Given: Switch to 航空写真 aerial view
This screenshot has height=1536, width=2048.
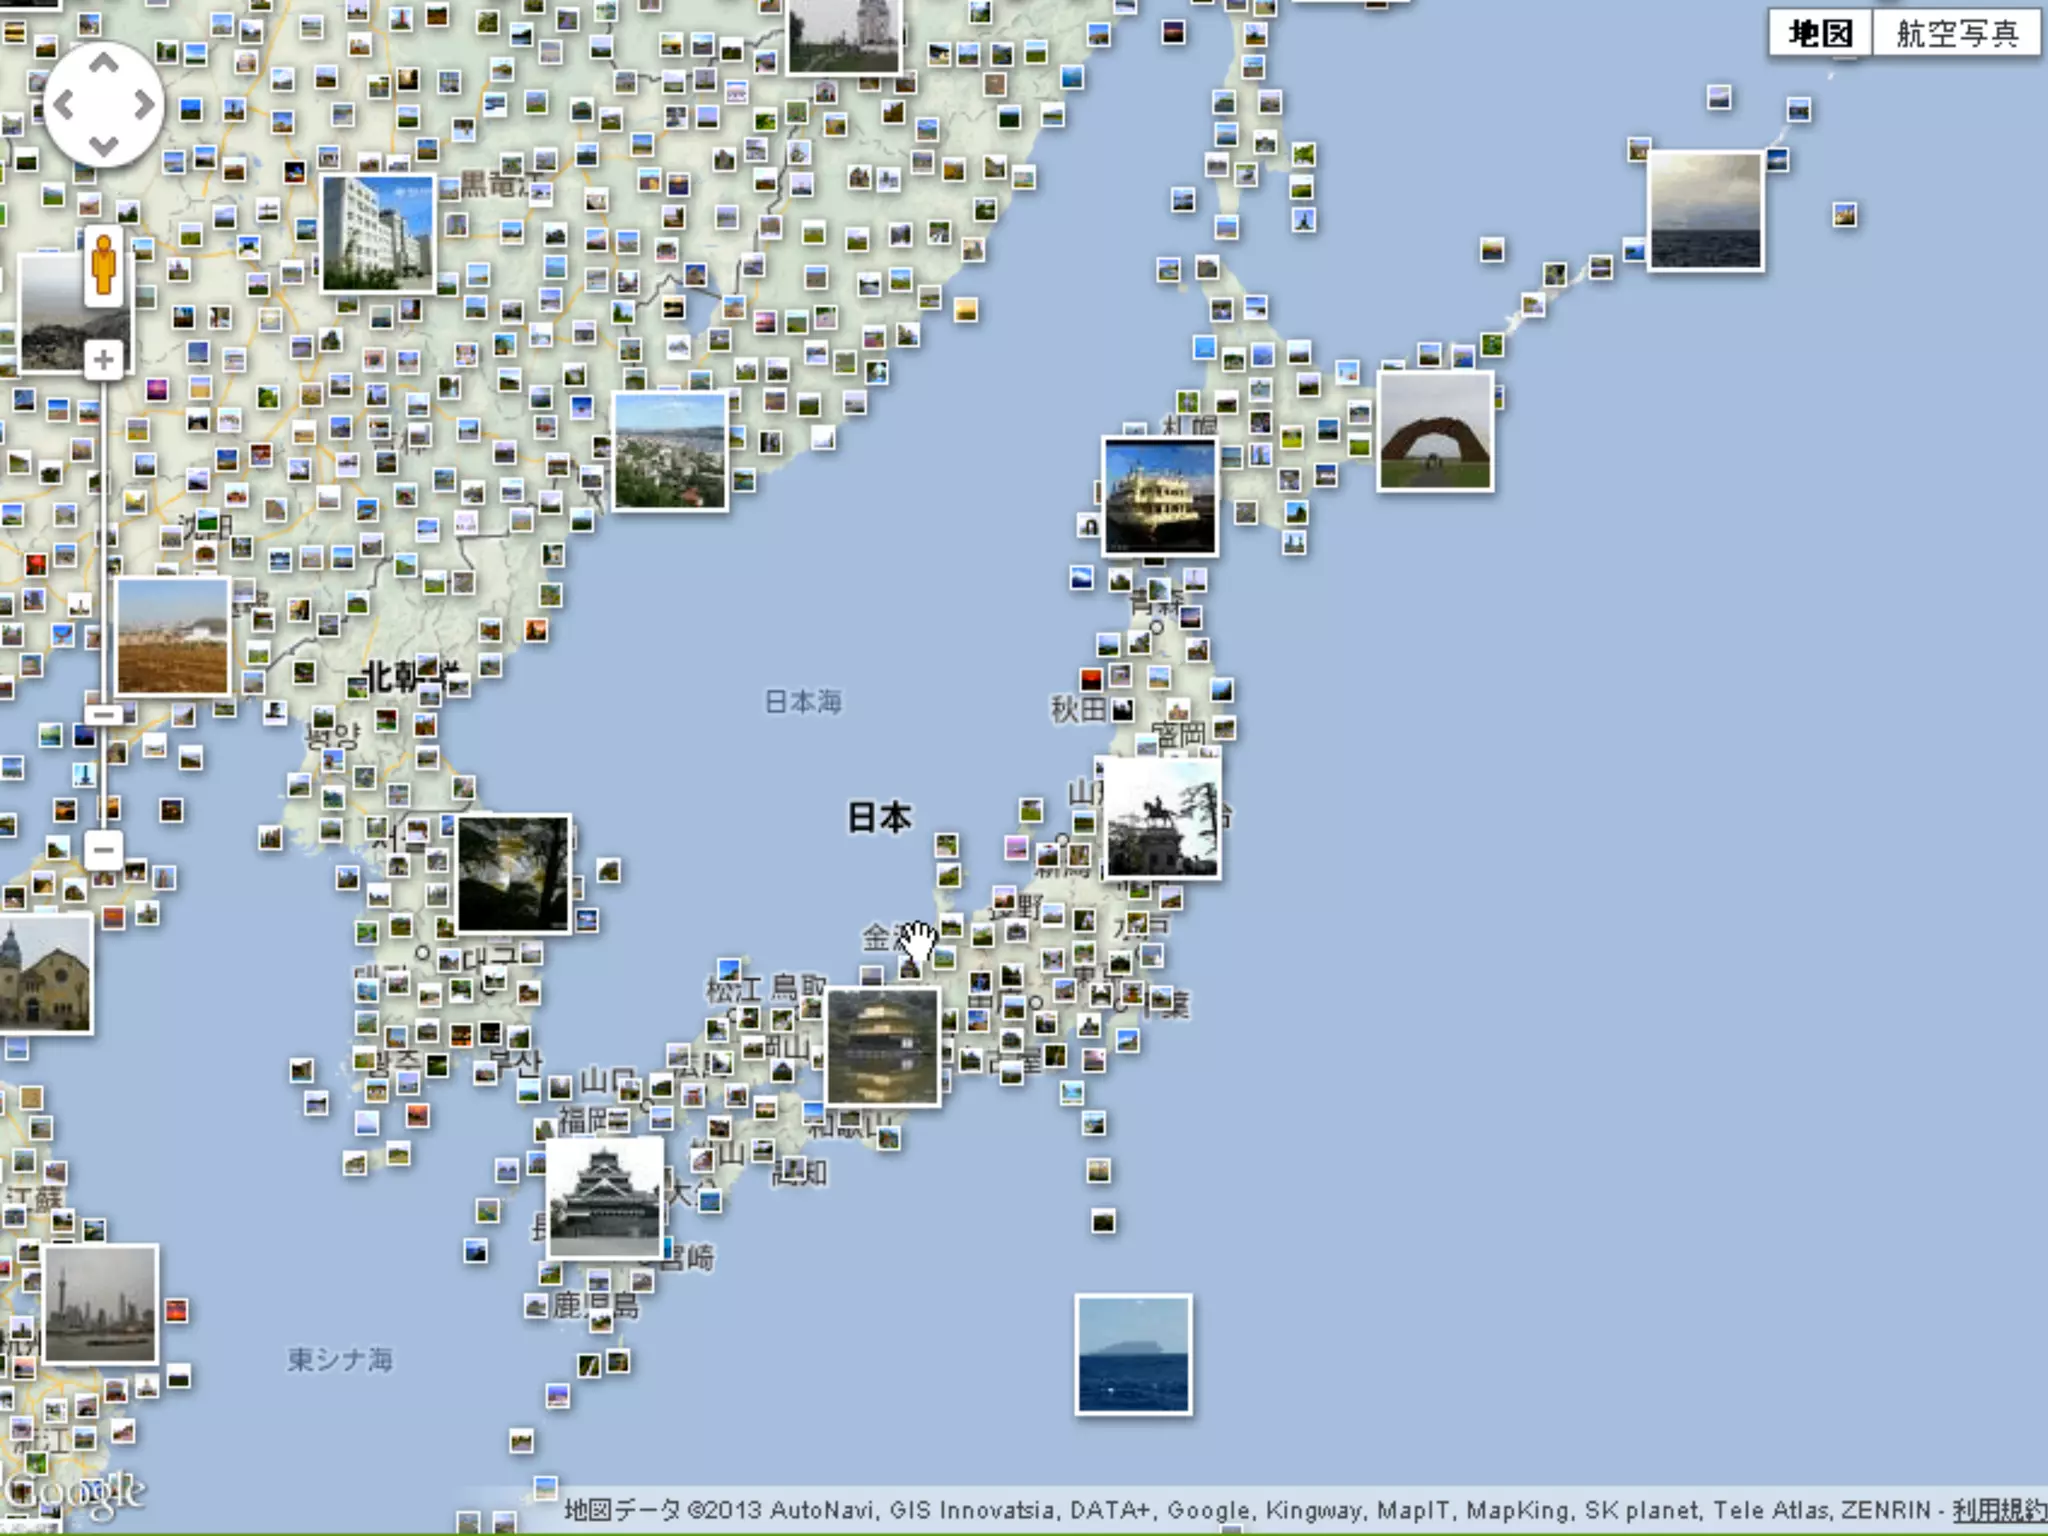Looking at the screenshot, I should [x=1957, y=34].
